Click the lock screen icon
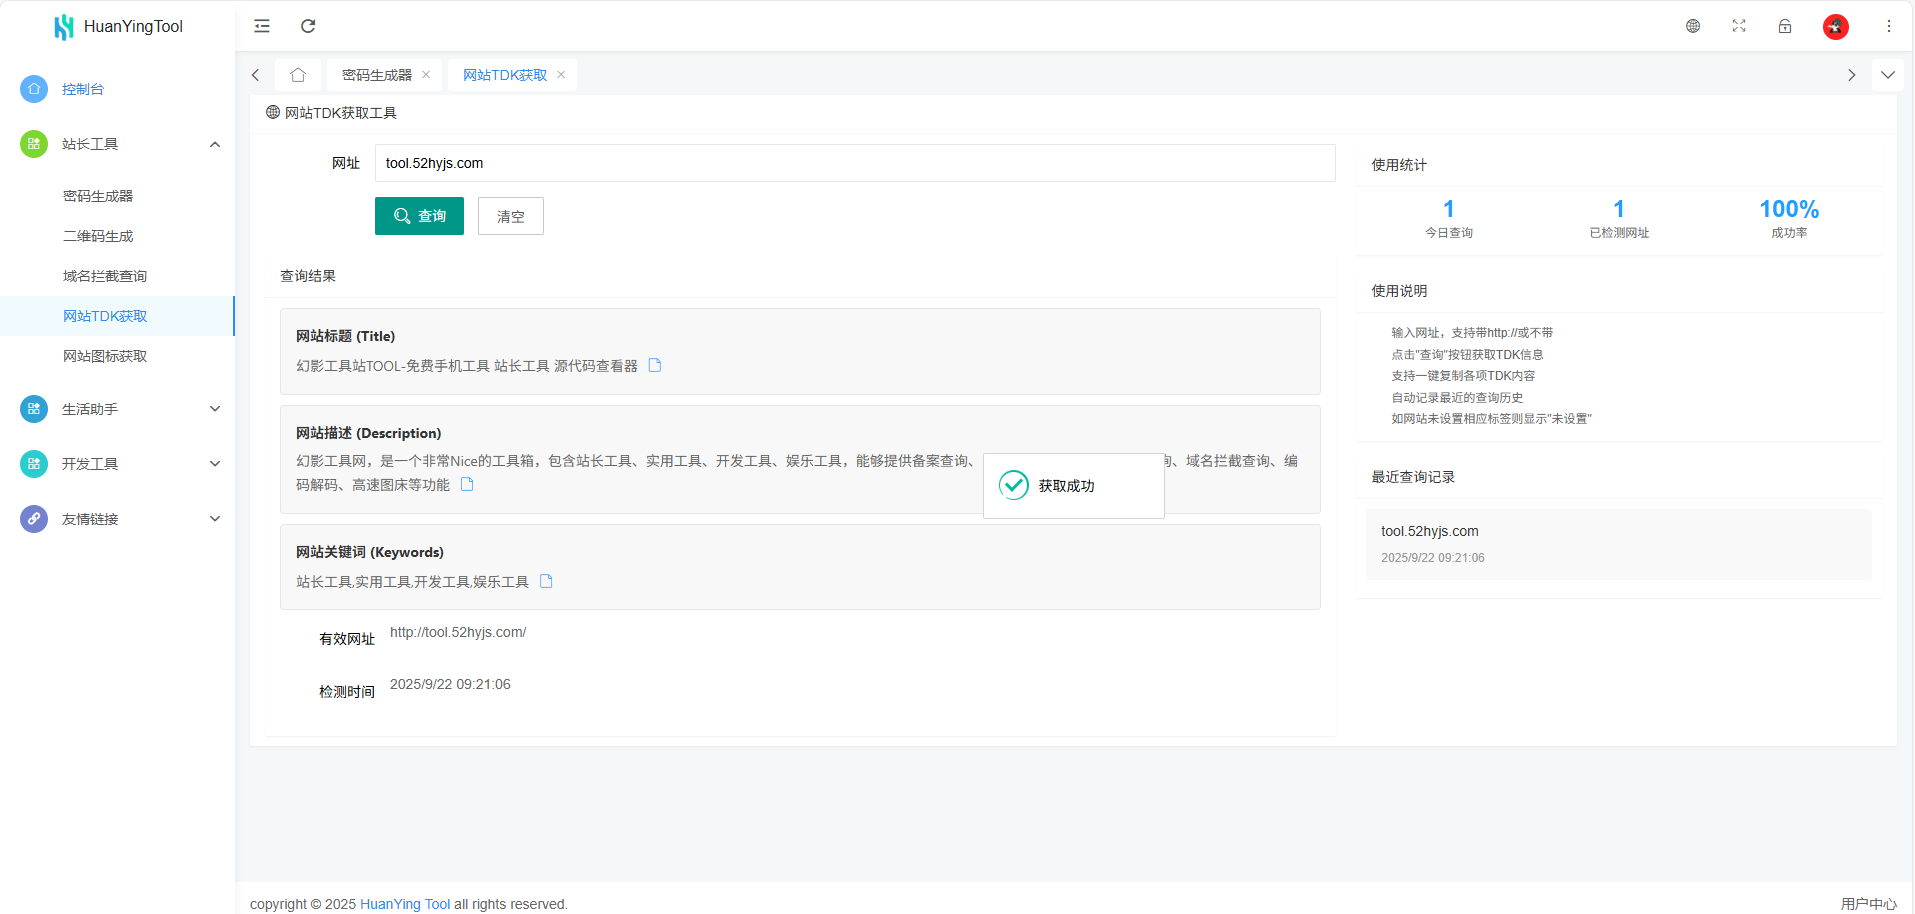The height and width of the screenshot is (914, 1915). tap(1785, 26)
